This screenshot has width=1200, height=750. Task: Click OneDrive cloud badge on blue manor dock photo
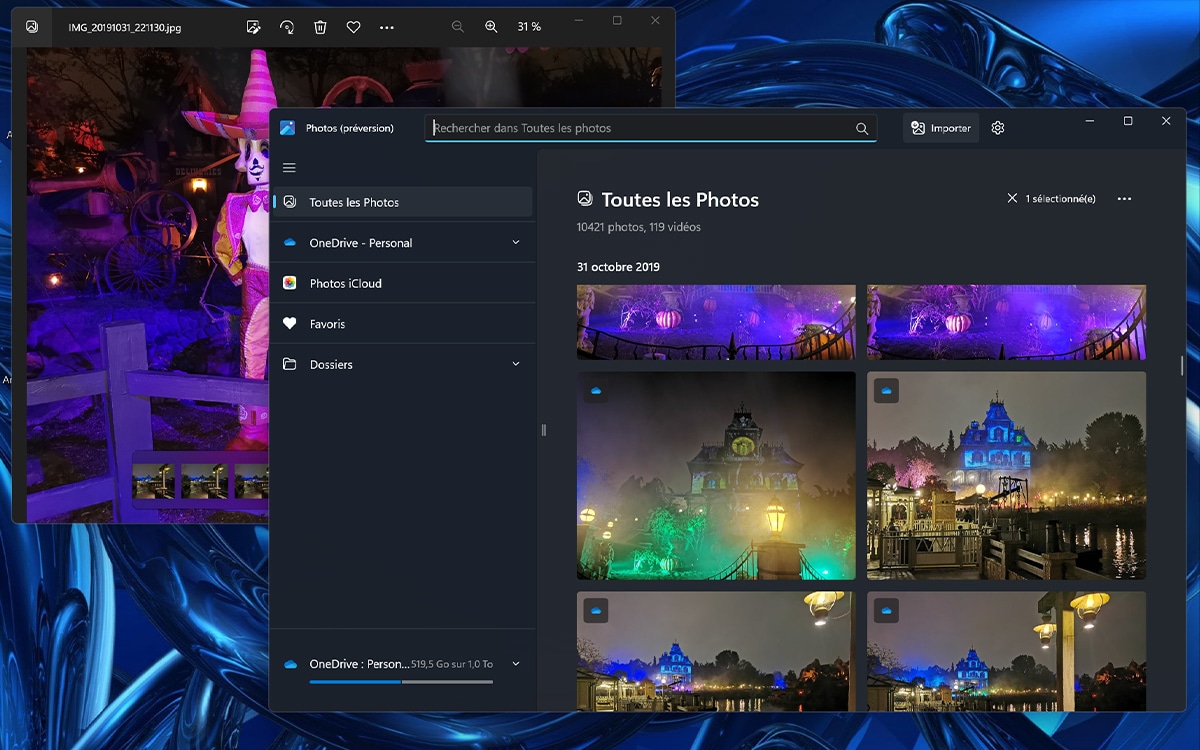886,391
